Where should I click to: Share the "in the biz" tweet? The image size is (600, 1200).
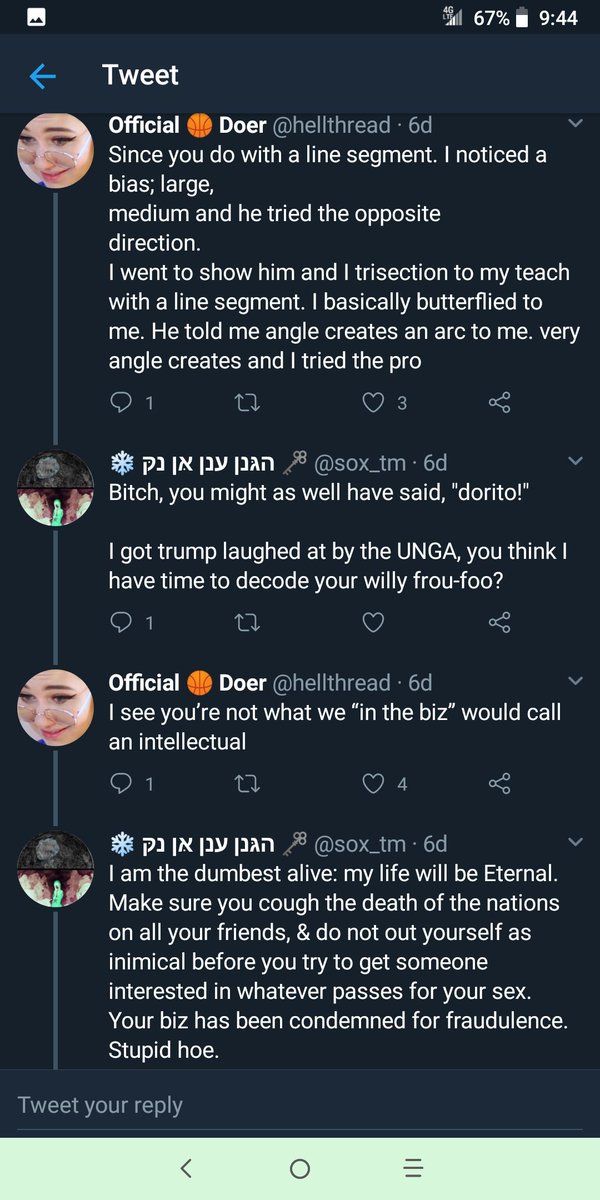coord(499,783)
